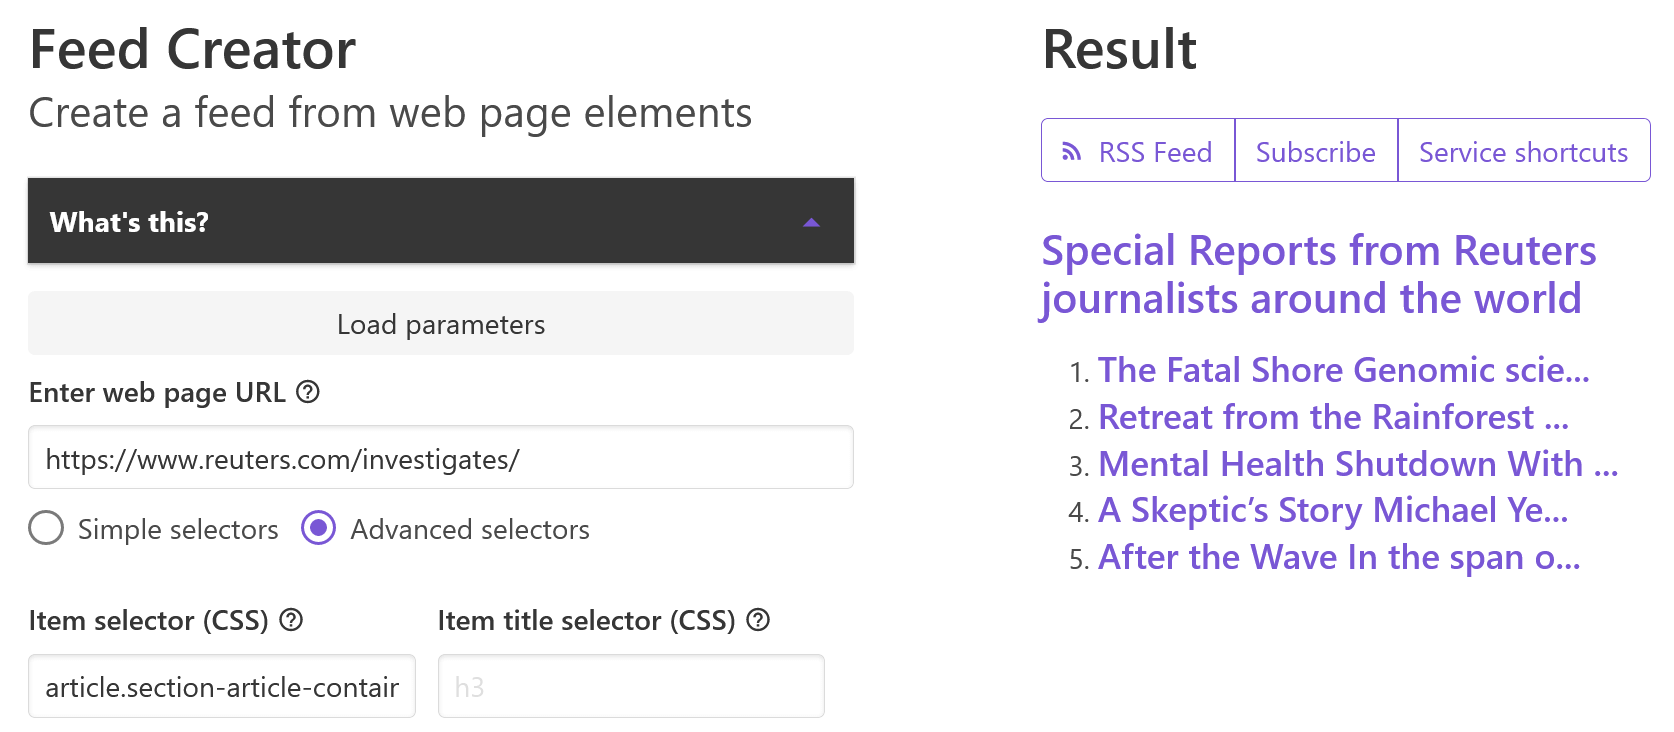
Task: Open the After the Wave article link
Action: [1338, 557]
